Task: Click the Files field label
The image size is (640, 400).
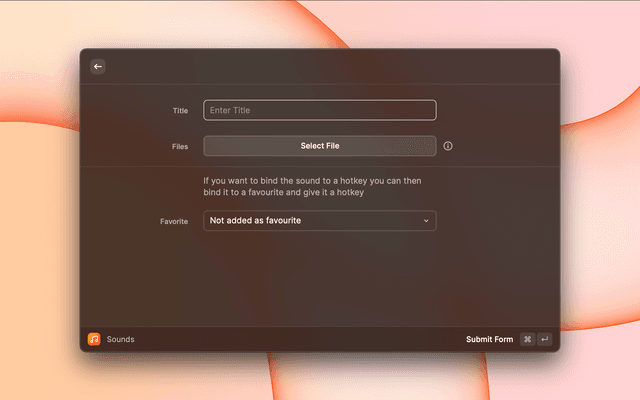Action: 179,146
